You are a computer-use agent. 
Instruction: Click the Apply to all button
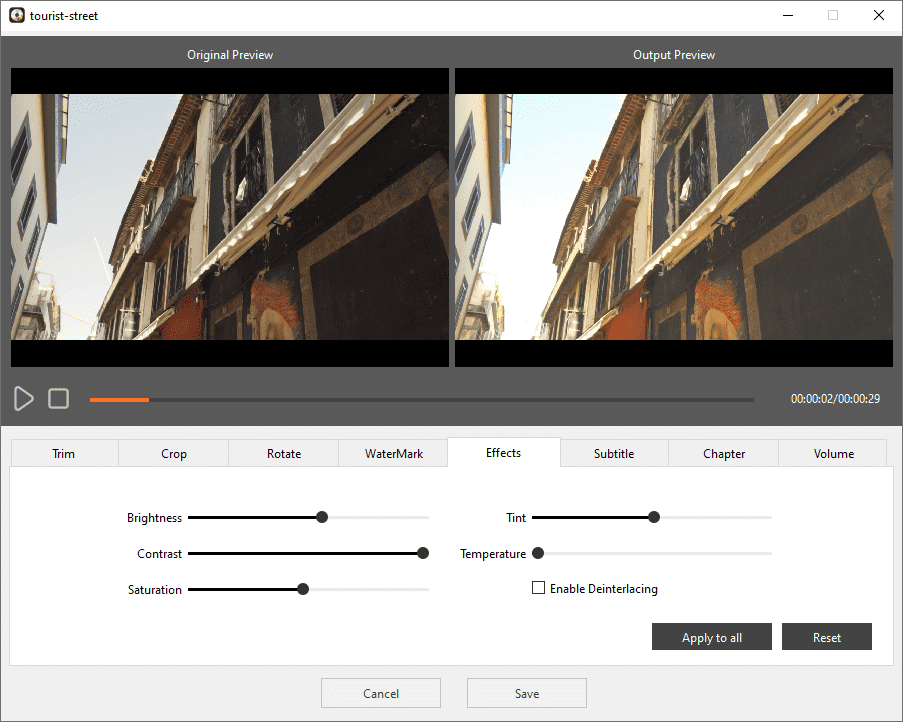pos(712,638)
